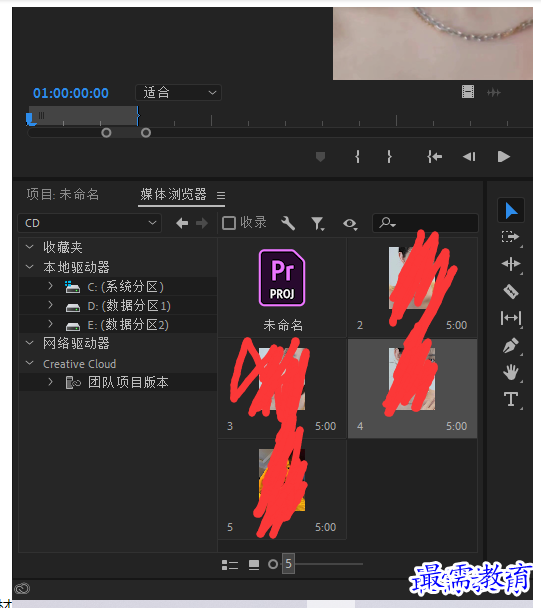Image resolution: width=541 pixels, height=608 pixels.
Task: Click the 01:00:00:00 timecode
Action: tap(71, 93)
